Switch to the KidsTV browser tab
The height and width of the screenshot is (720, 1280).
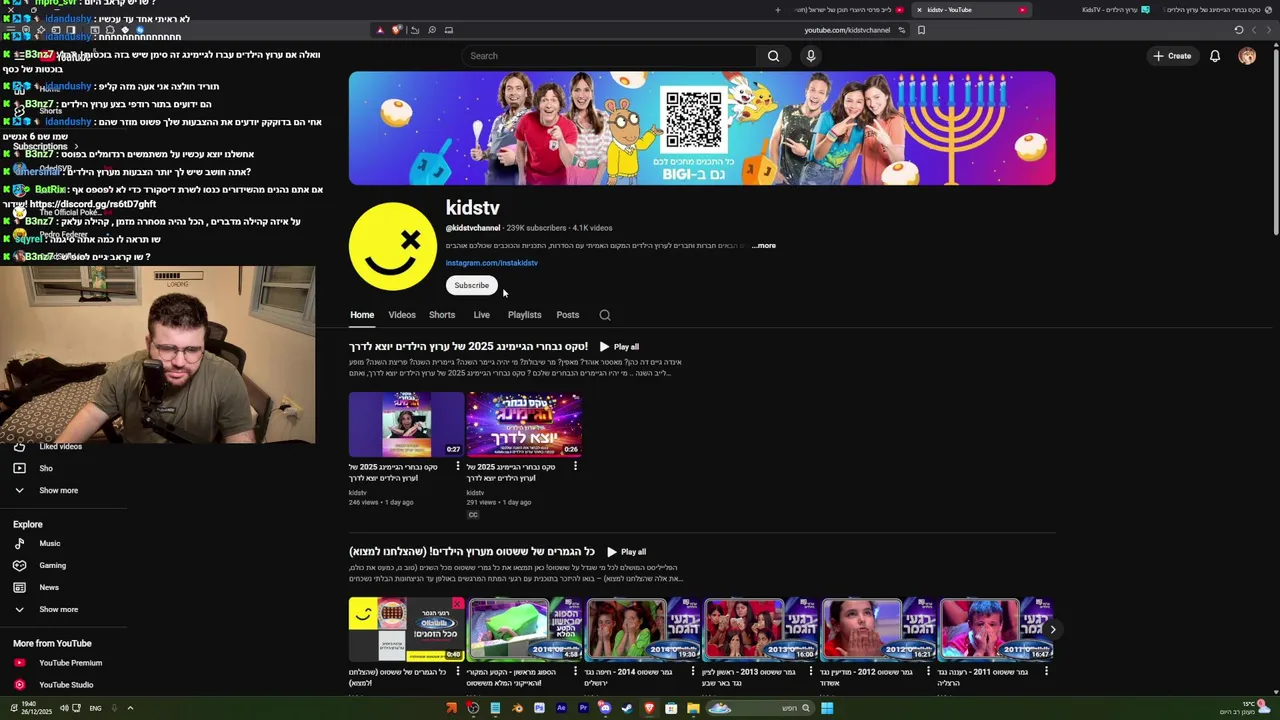tap(1115, 10)
